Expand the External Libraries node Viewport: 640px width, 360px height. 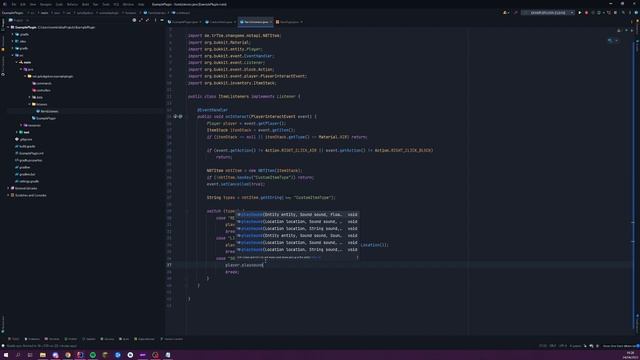8,188
